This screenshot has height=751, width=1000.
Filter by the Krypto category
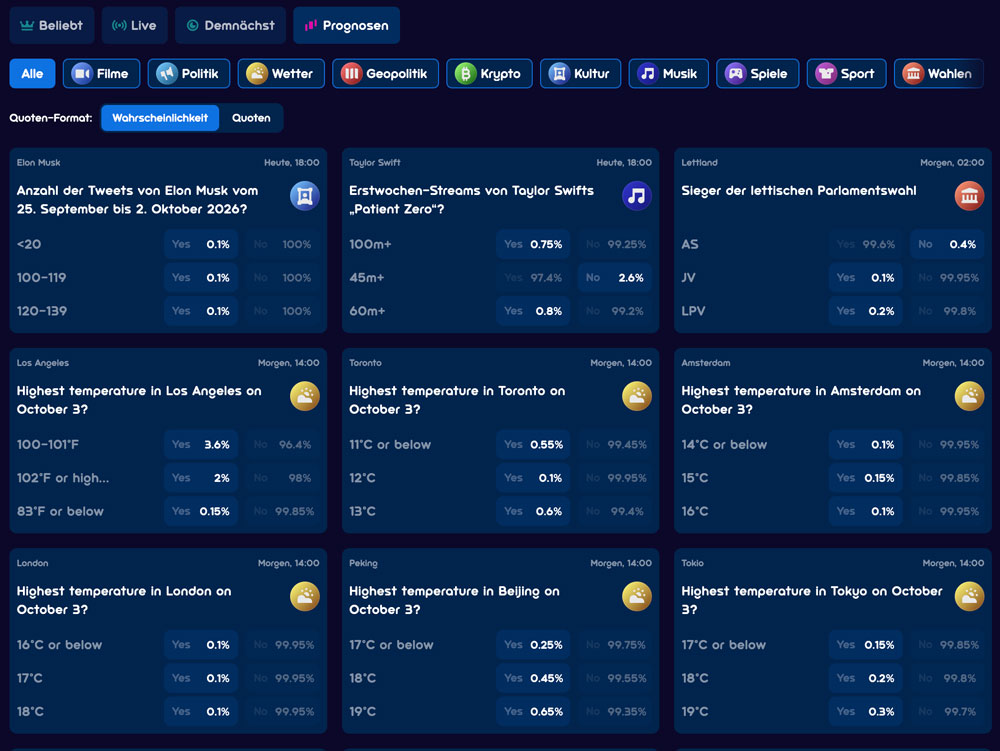[489, 73]
